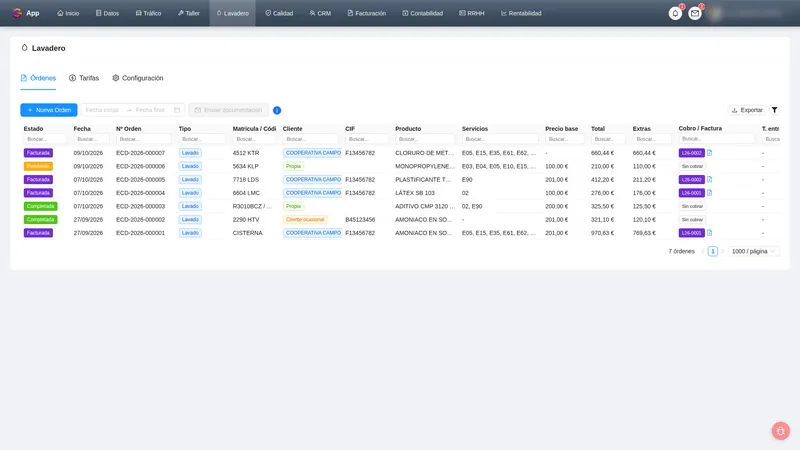800x450 pixels.
Task: Focus the Cliente column search box
Action: point(311,139)
